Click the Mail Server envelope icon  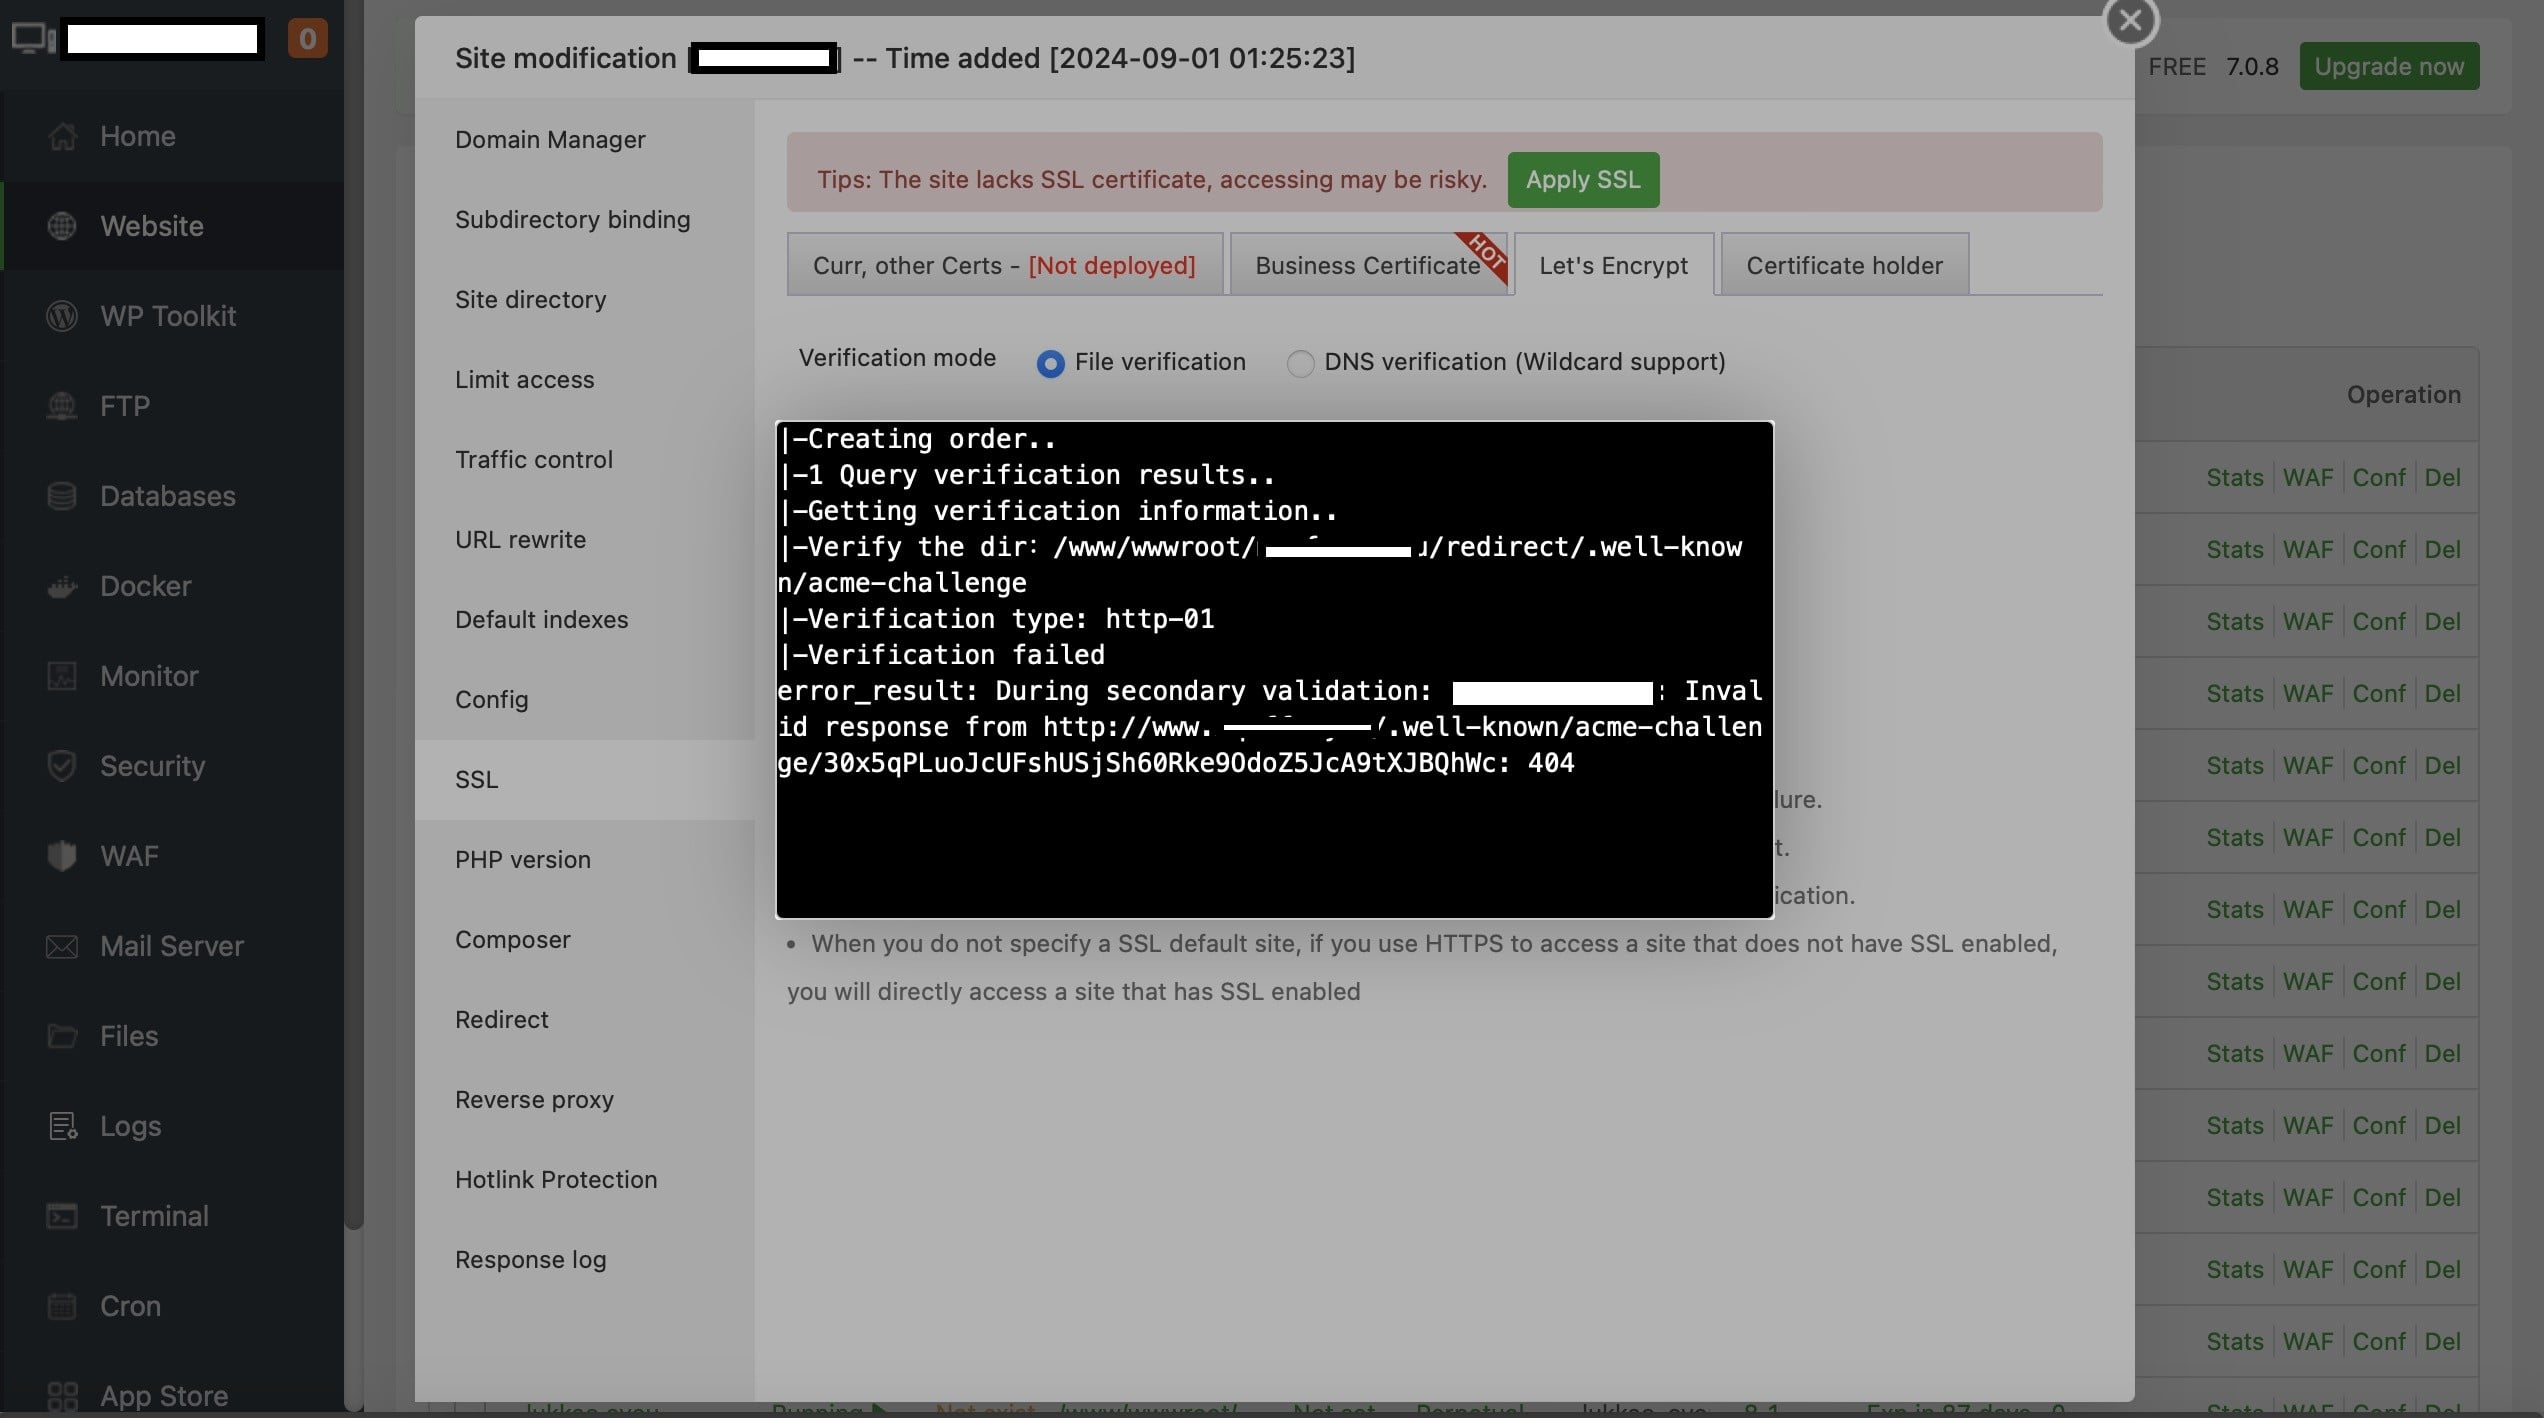pos(62,946)
